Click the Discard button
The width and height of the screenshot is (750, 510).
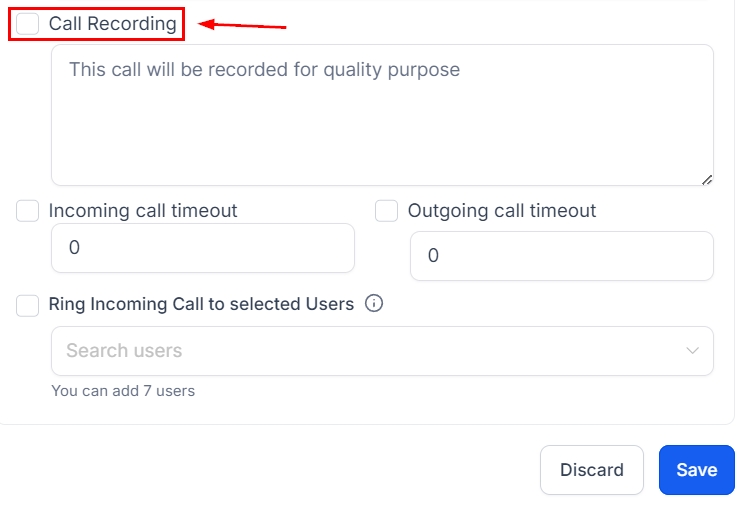tap(591, 470)
